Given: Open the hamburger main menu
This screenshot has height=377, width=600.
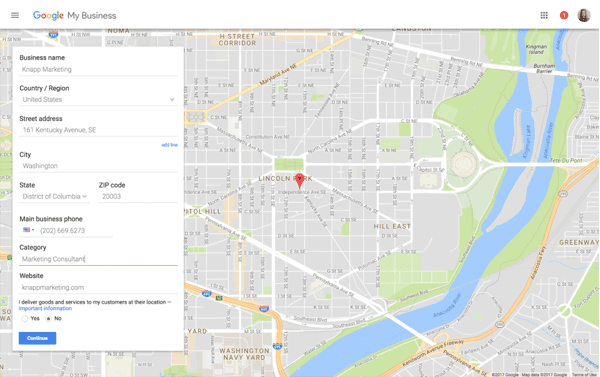Looking at the screenshot, I should pyautogui.click(x=15, y=15).
